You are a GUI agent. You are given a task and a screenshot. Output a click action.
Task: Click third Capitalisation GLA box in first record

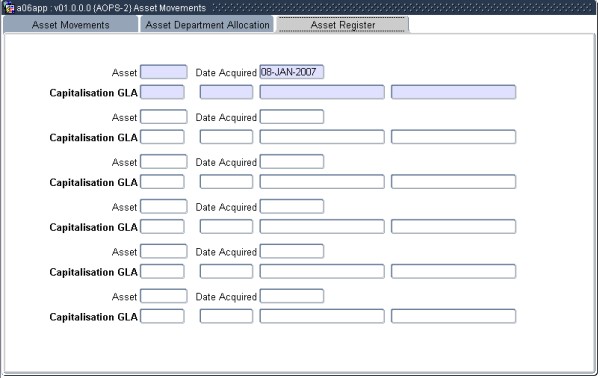322,92
